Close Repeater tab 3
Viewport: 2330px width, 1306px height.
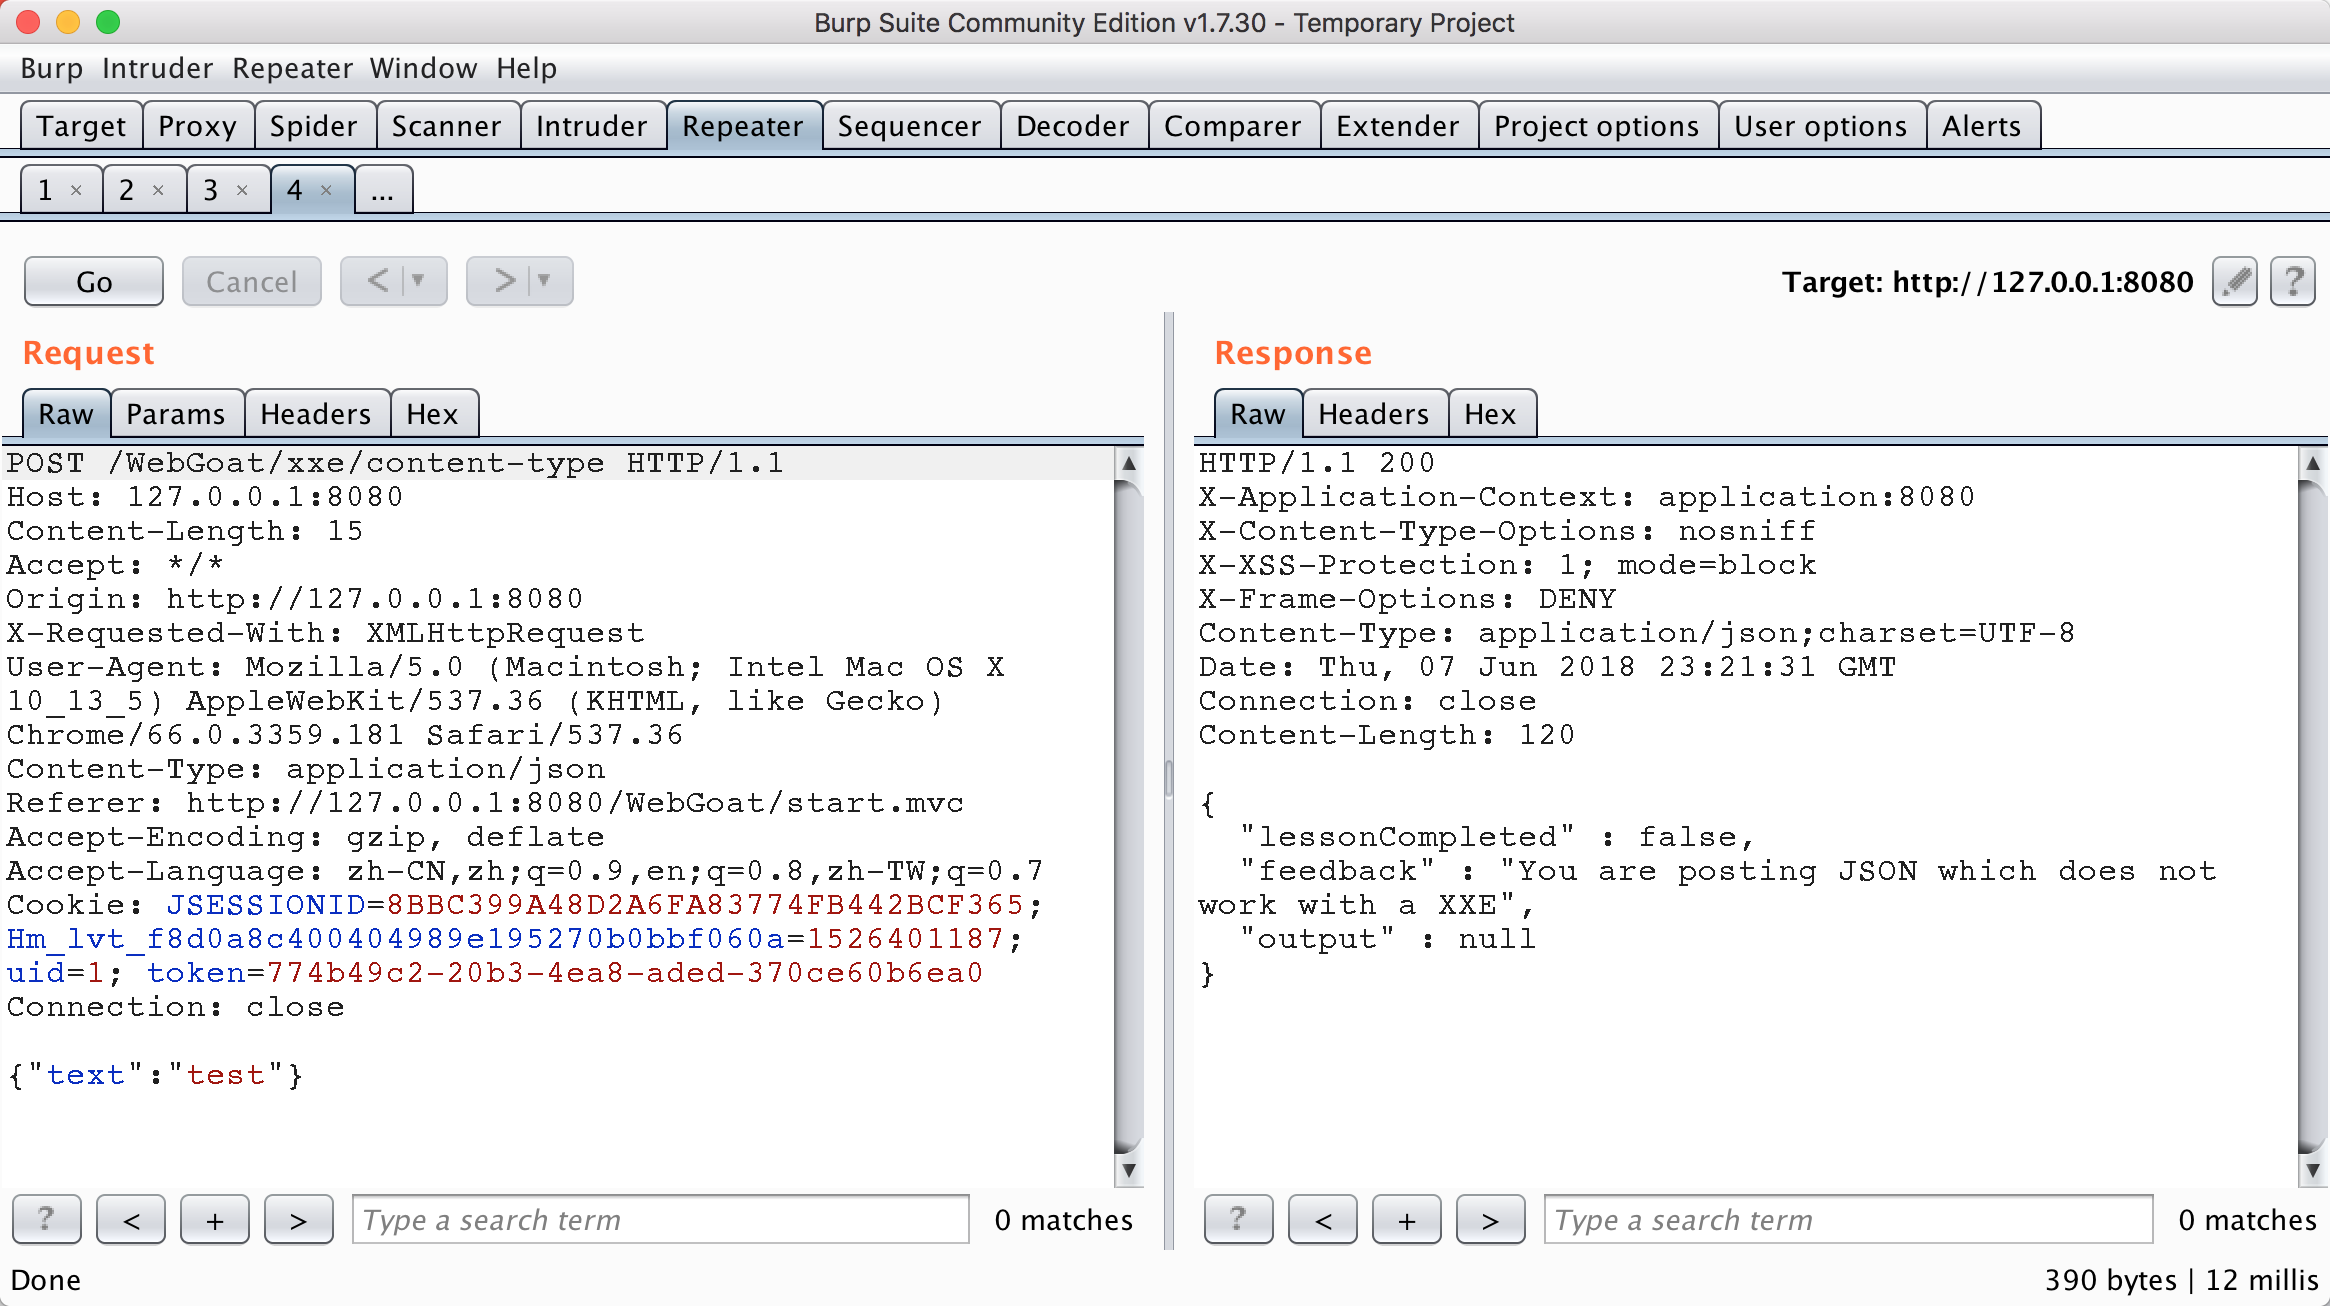[x=242, y=190]
